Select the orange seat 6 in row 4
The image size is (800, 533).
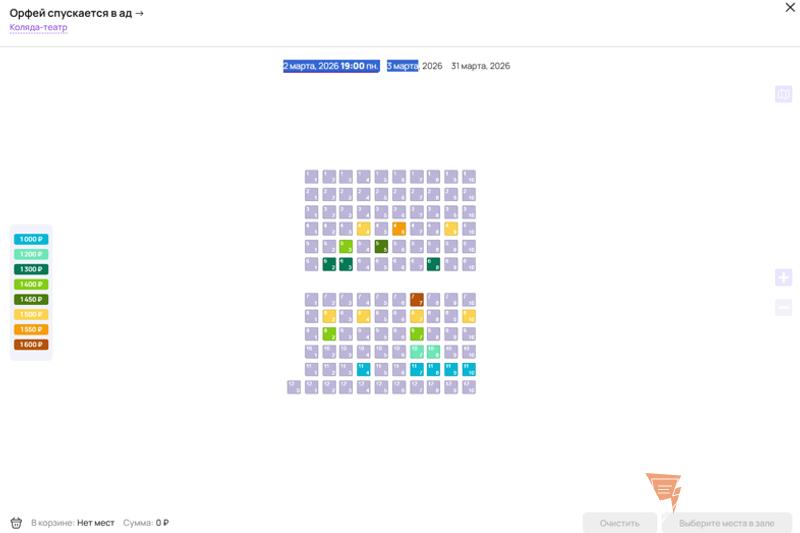[x=399, y=229]
